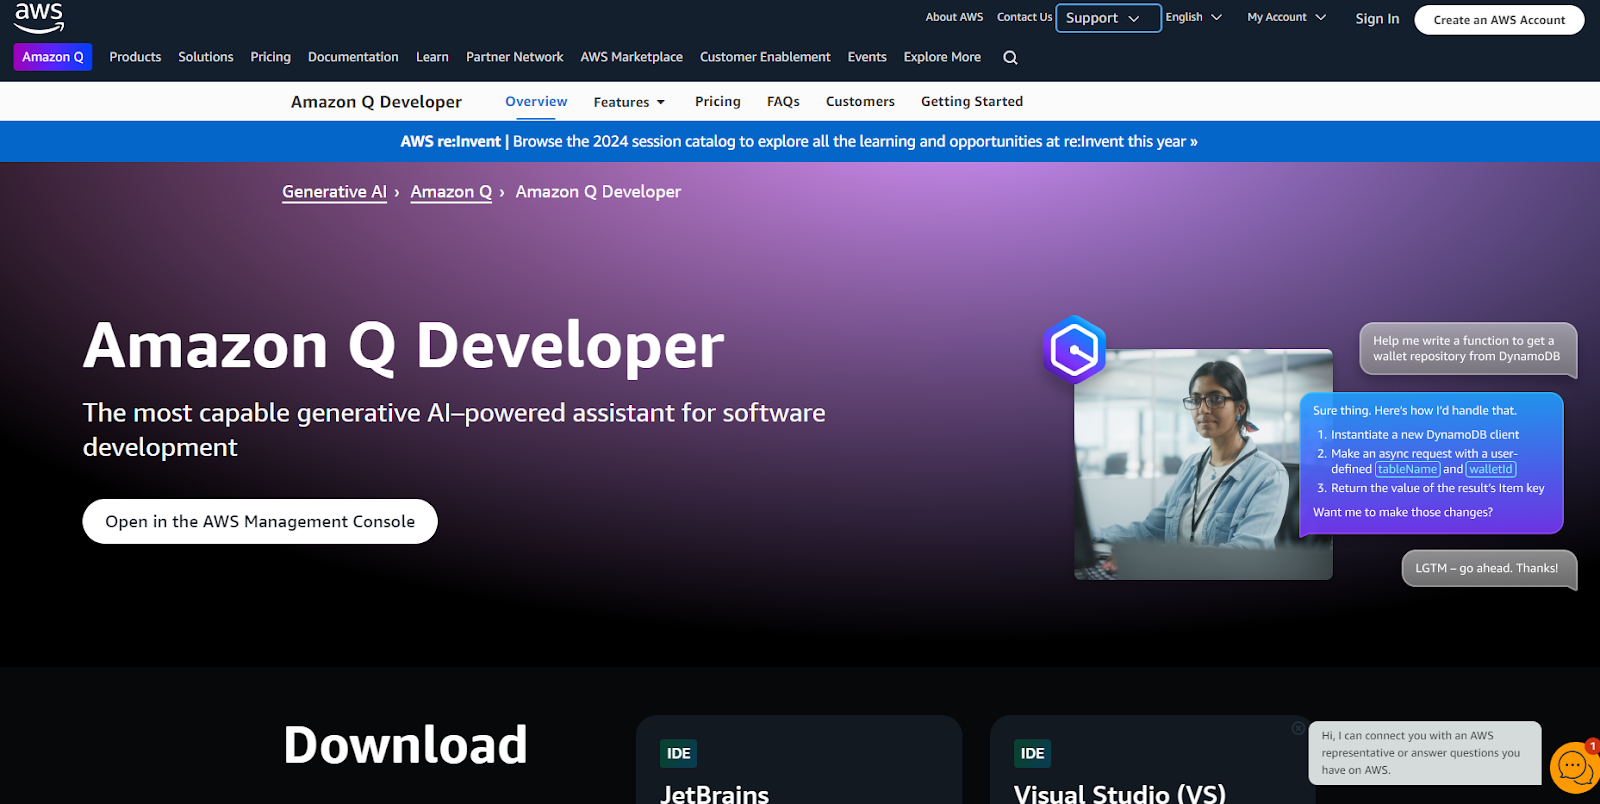Click the IDE badge on JetBrains card

[x=678, y=754]
